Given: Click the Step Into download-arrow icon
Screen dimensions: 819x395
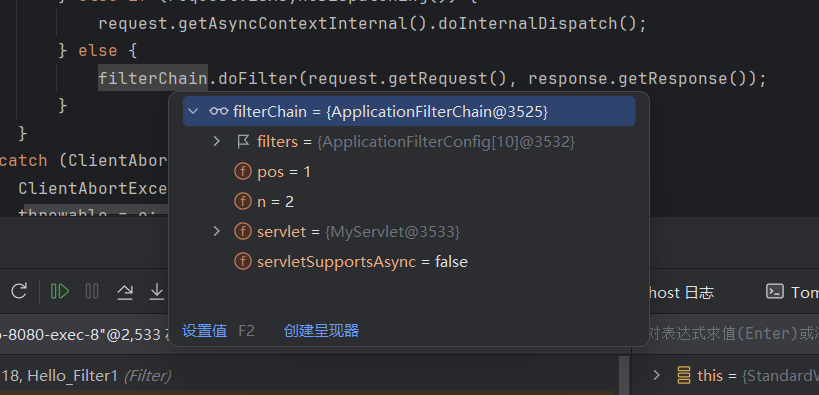Looking at the screenshot, I should (x=157, y=291).
